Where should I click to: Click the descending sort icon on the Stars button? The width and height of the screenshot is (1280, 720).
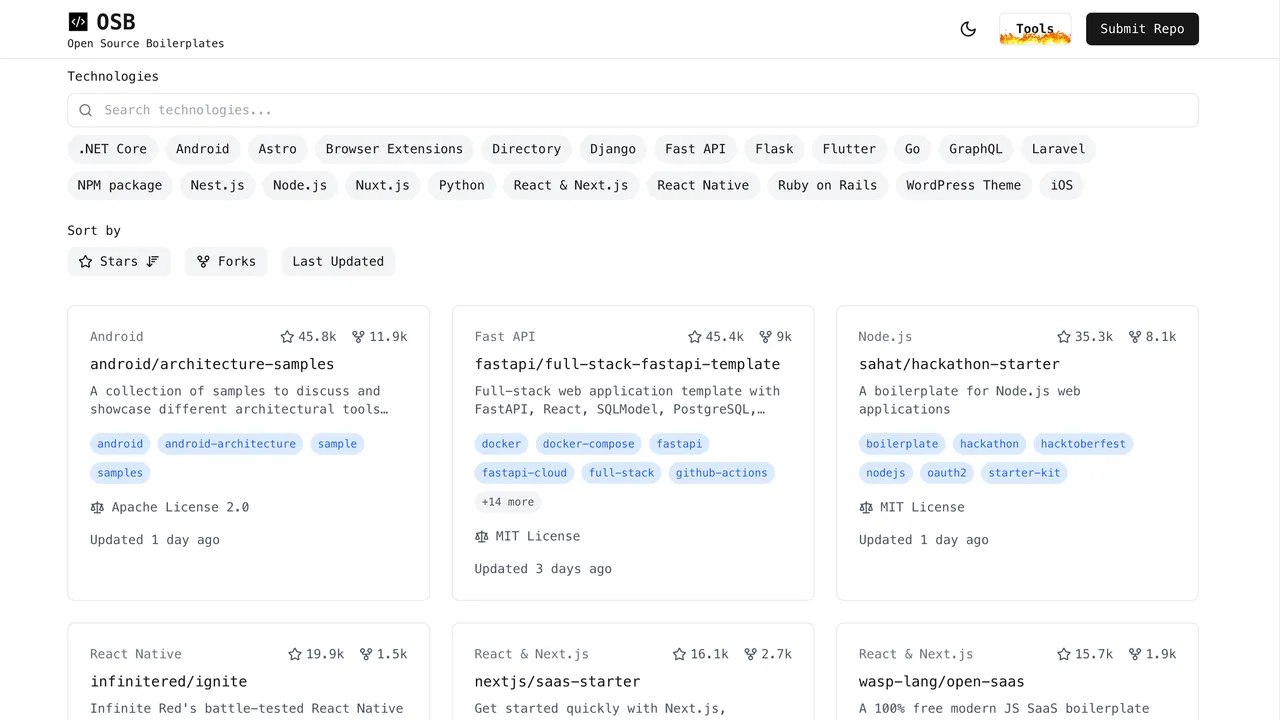click(153, 261)
